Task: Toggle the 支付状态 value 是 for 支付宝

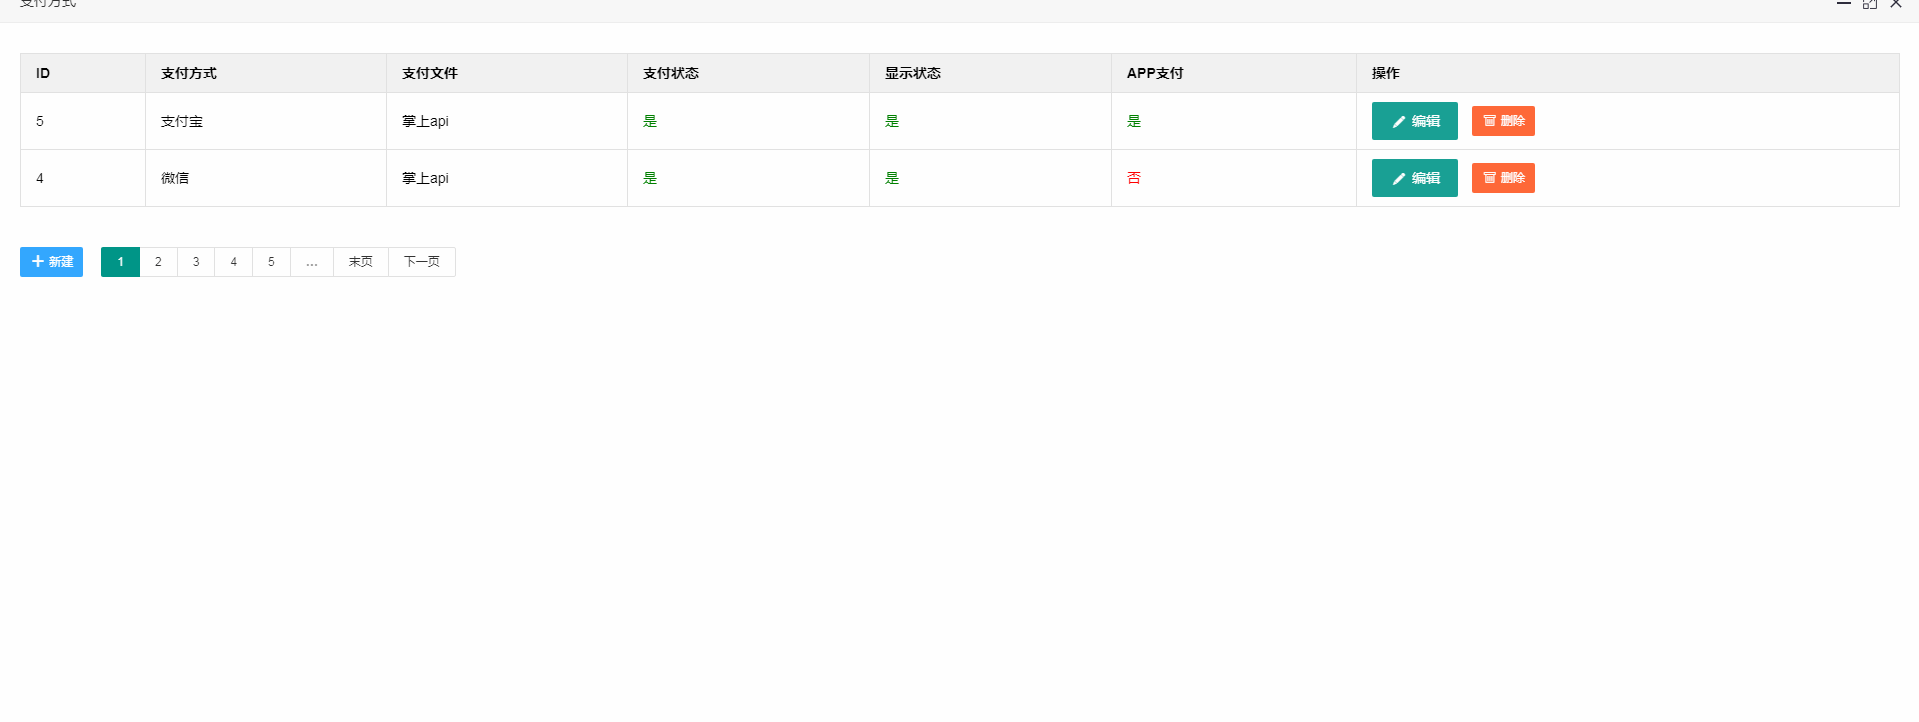Action: coord(650,121)
